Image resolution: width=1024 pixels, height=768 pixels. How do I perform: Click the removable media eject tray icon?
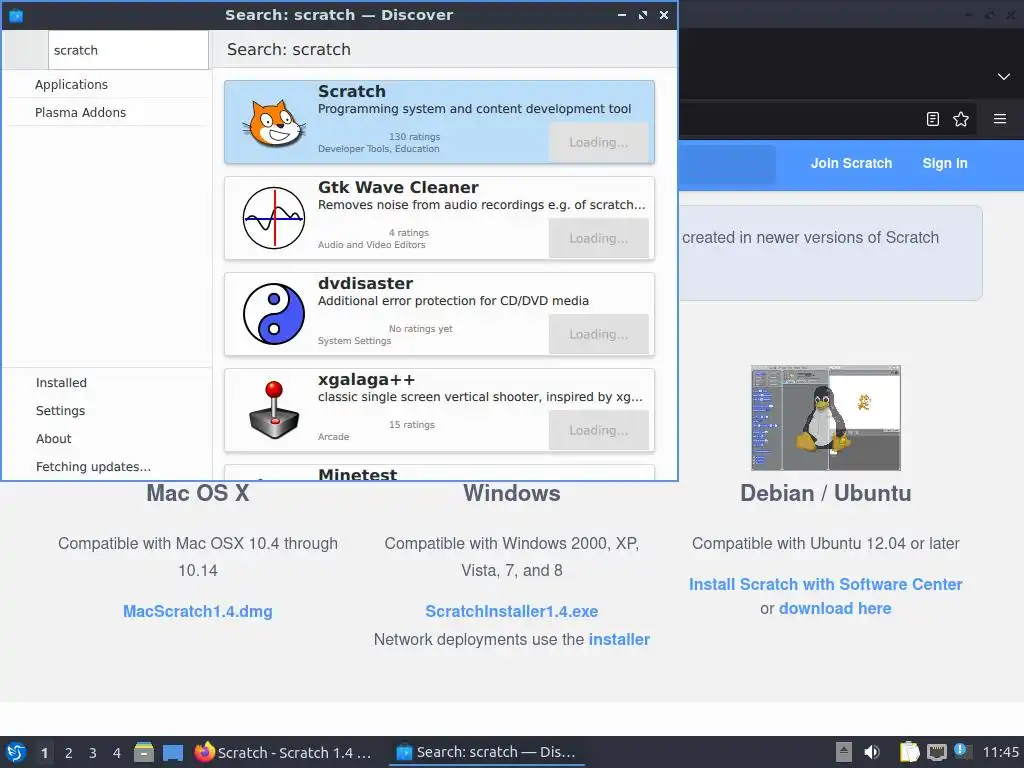[844, 752]
